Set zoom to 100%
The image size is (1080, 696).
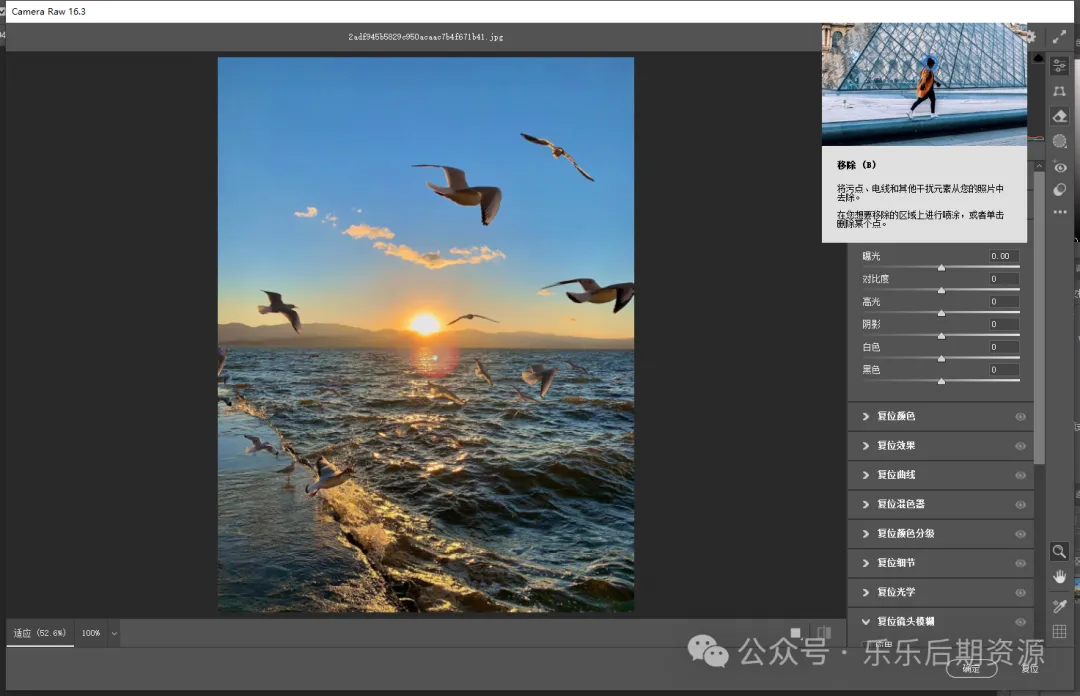[91, 633]
